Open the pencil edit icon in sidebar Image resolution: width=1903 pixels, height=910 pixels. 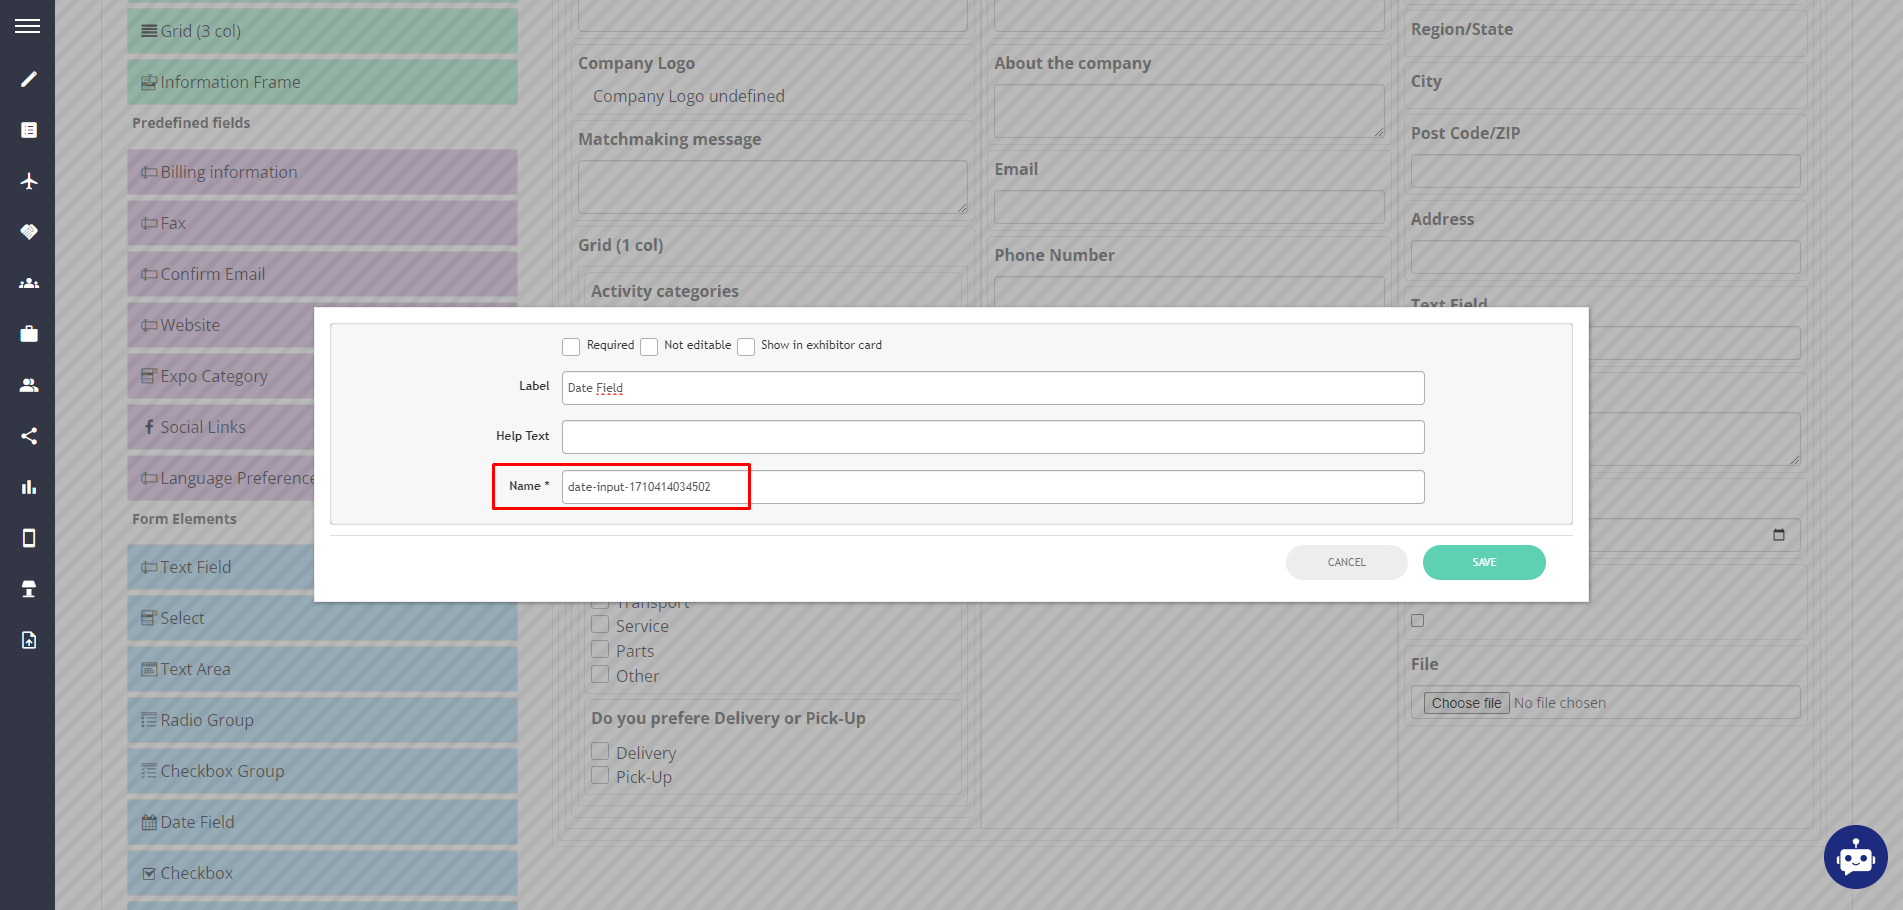pyautogui.click(x=28, y=79)
